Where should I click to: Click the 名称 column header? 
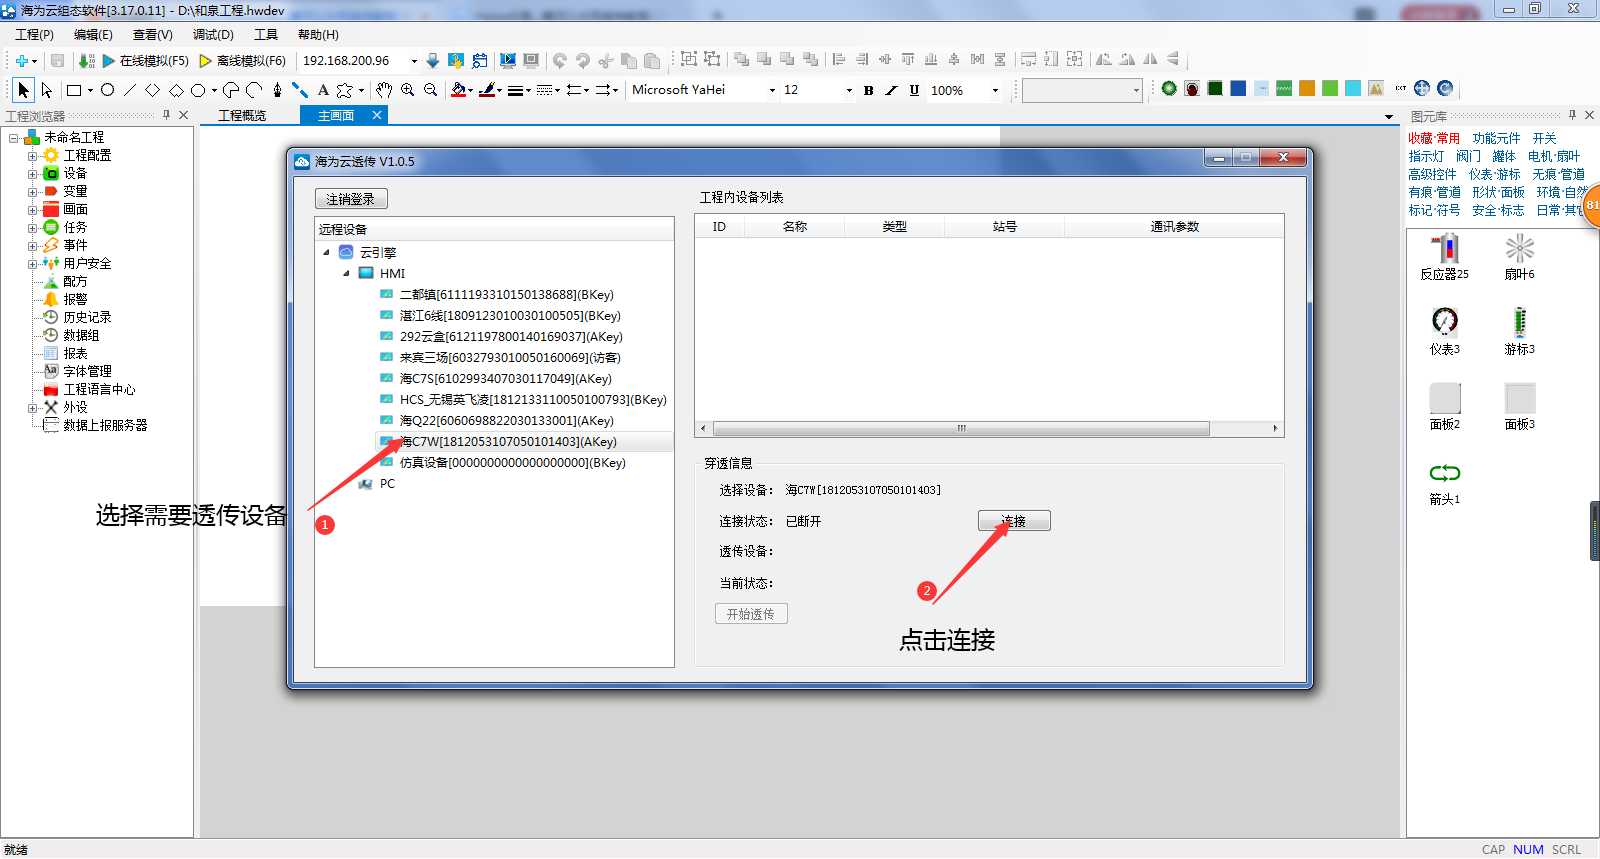click(x=795, y=227)
